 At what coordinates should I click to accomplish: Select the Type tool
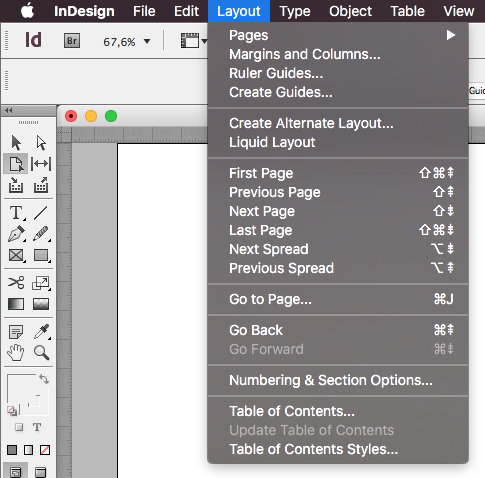tap(16, 213)
